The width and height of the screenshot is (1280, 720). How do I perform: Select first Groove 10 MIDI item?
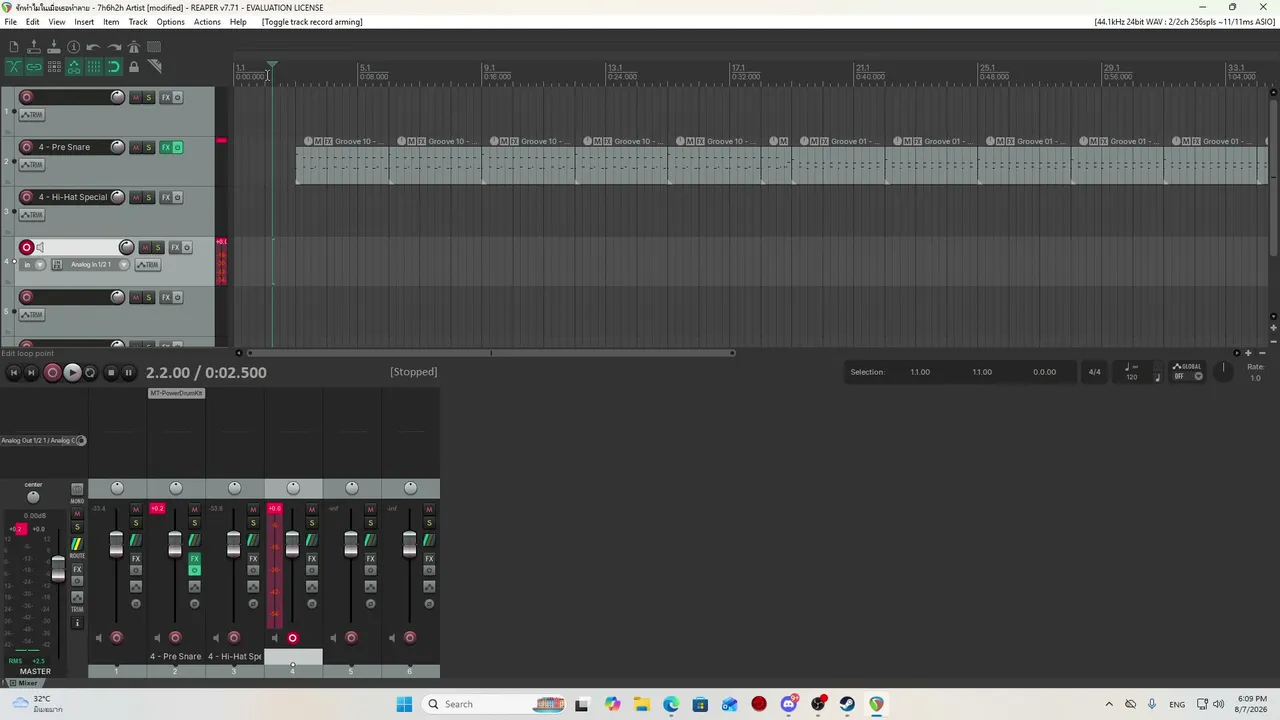click(x=343, y=160)
